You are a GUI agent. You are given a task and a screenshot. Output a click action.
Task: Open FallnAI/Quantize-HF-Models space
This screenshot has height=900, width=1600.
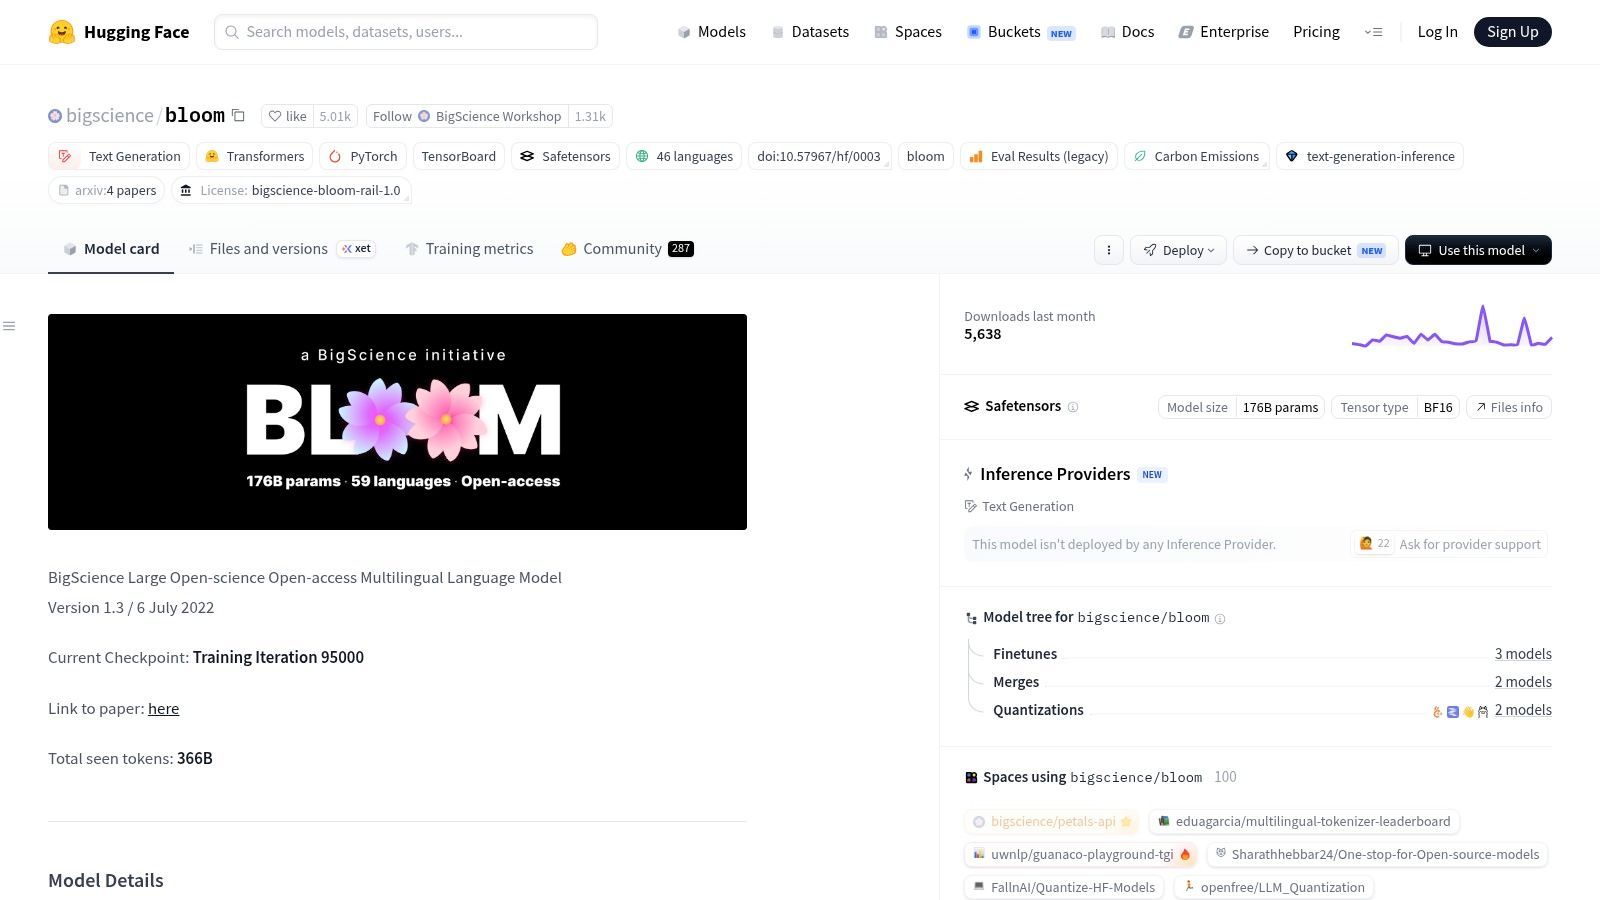click(x=1064, y=888)
